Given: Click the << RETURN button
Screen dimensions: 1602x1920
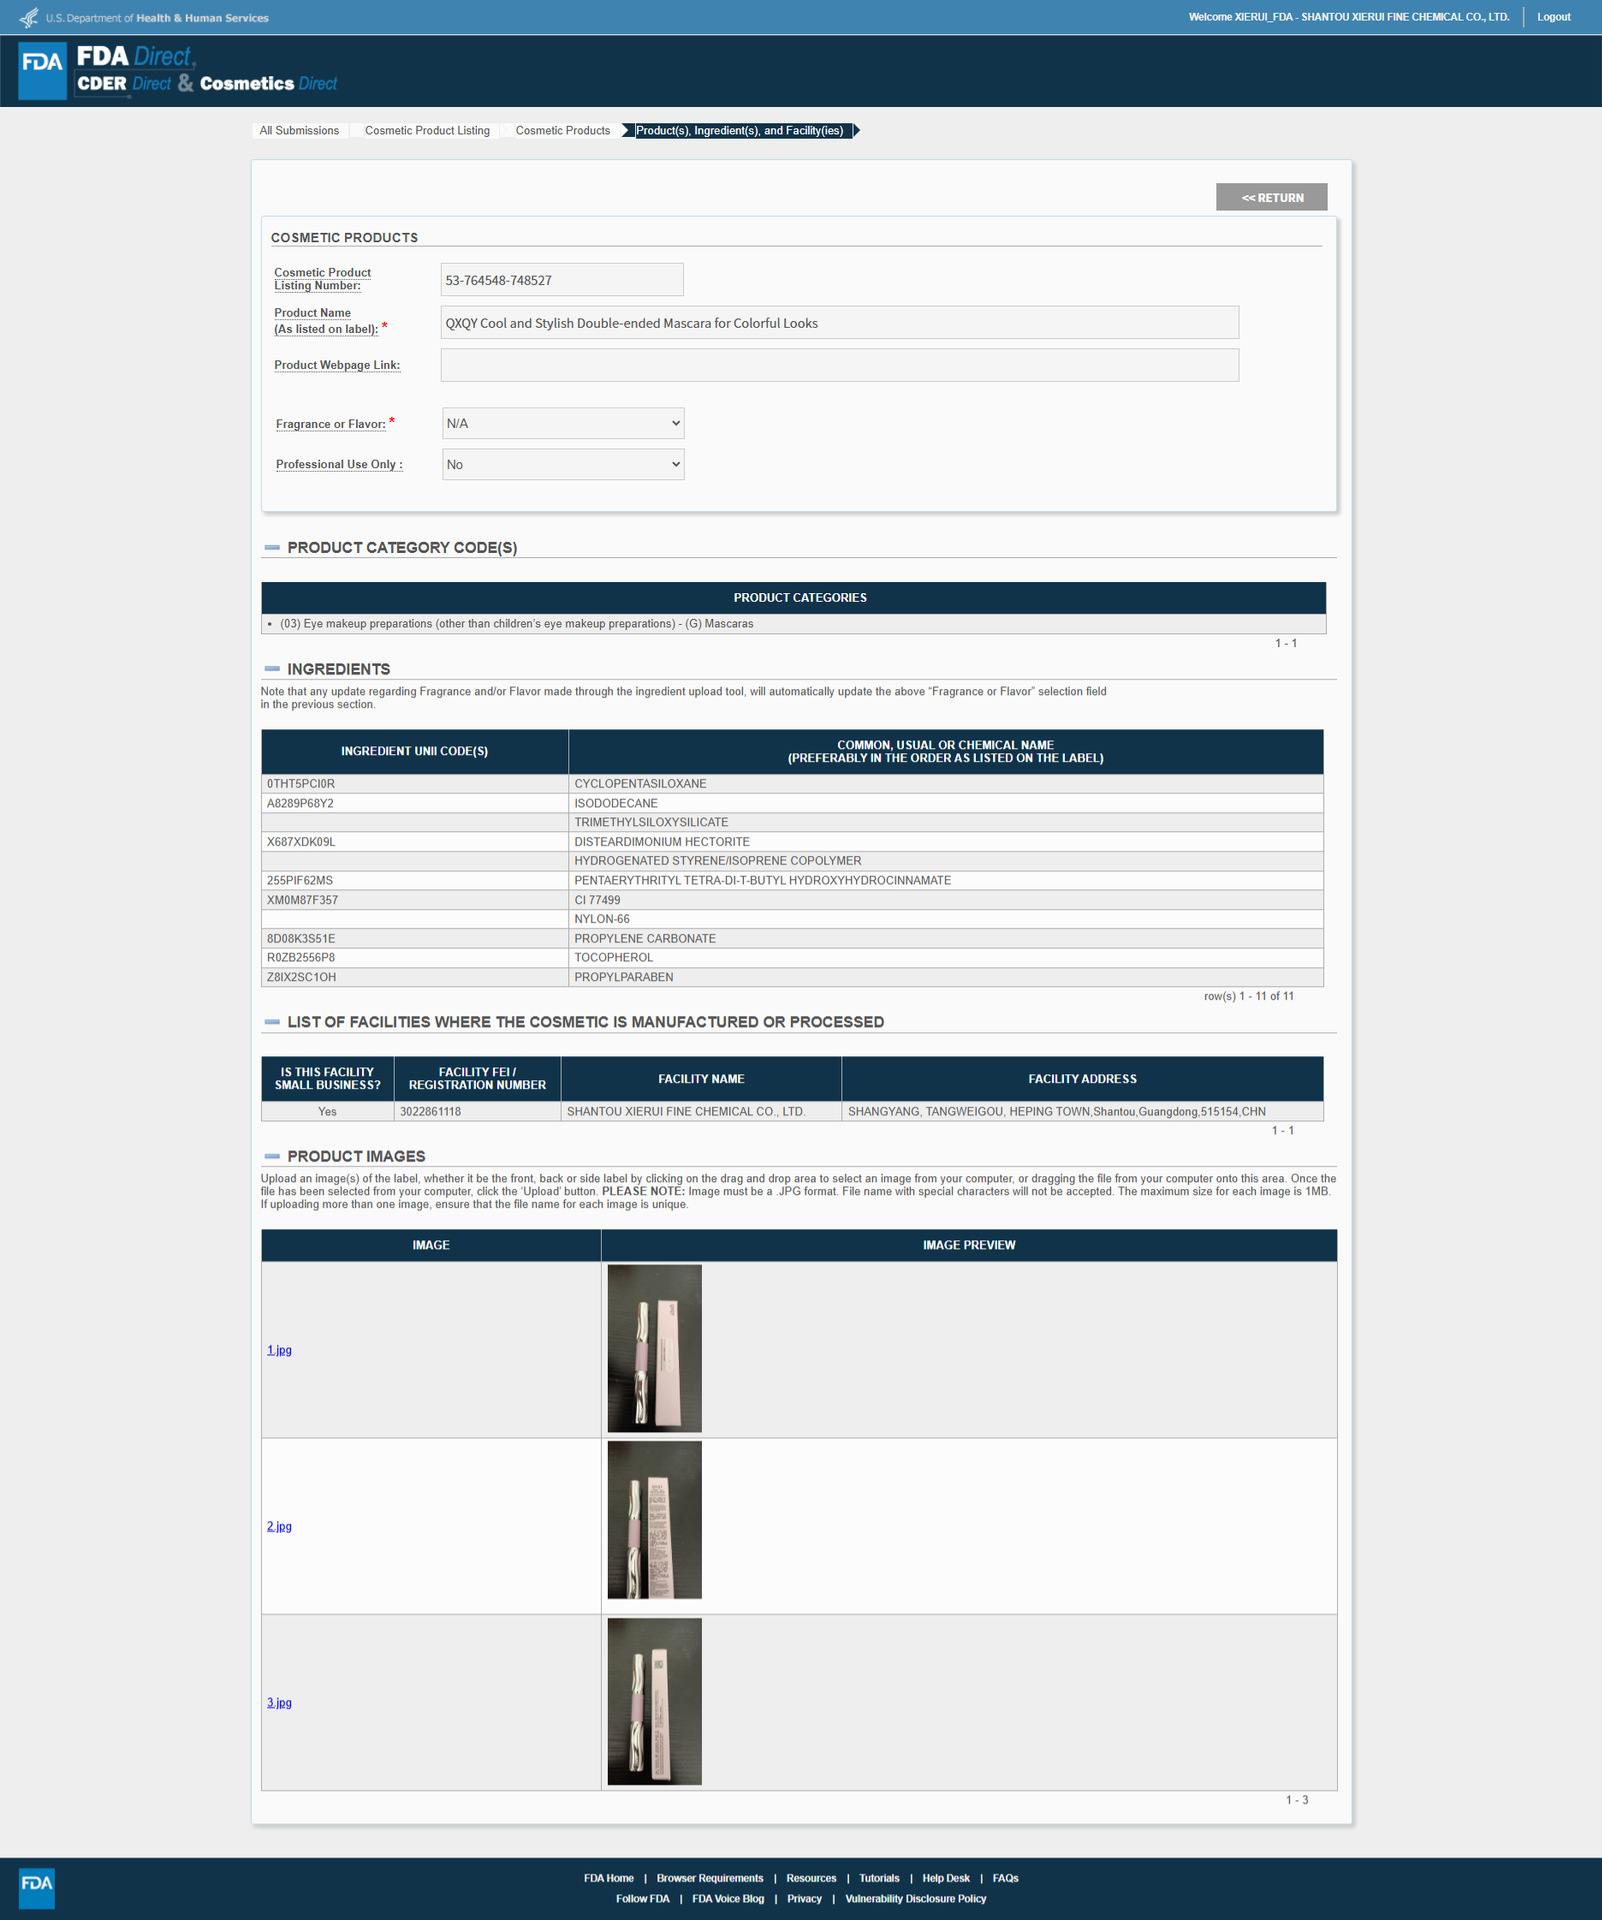Looking at the screenshot, I should pyautogui.click(x=1272, y=197).
